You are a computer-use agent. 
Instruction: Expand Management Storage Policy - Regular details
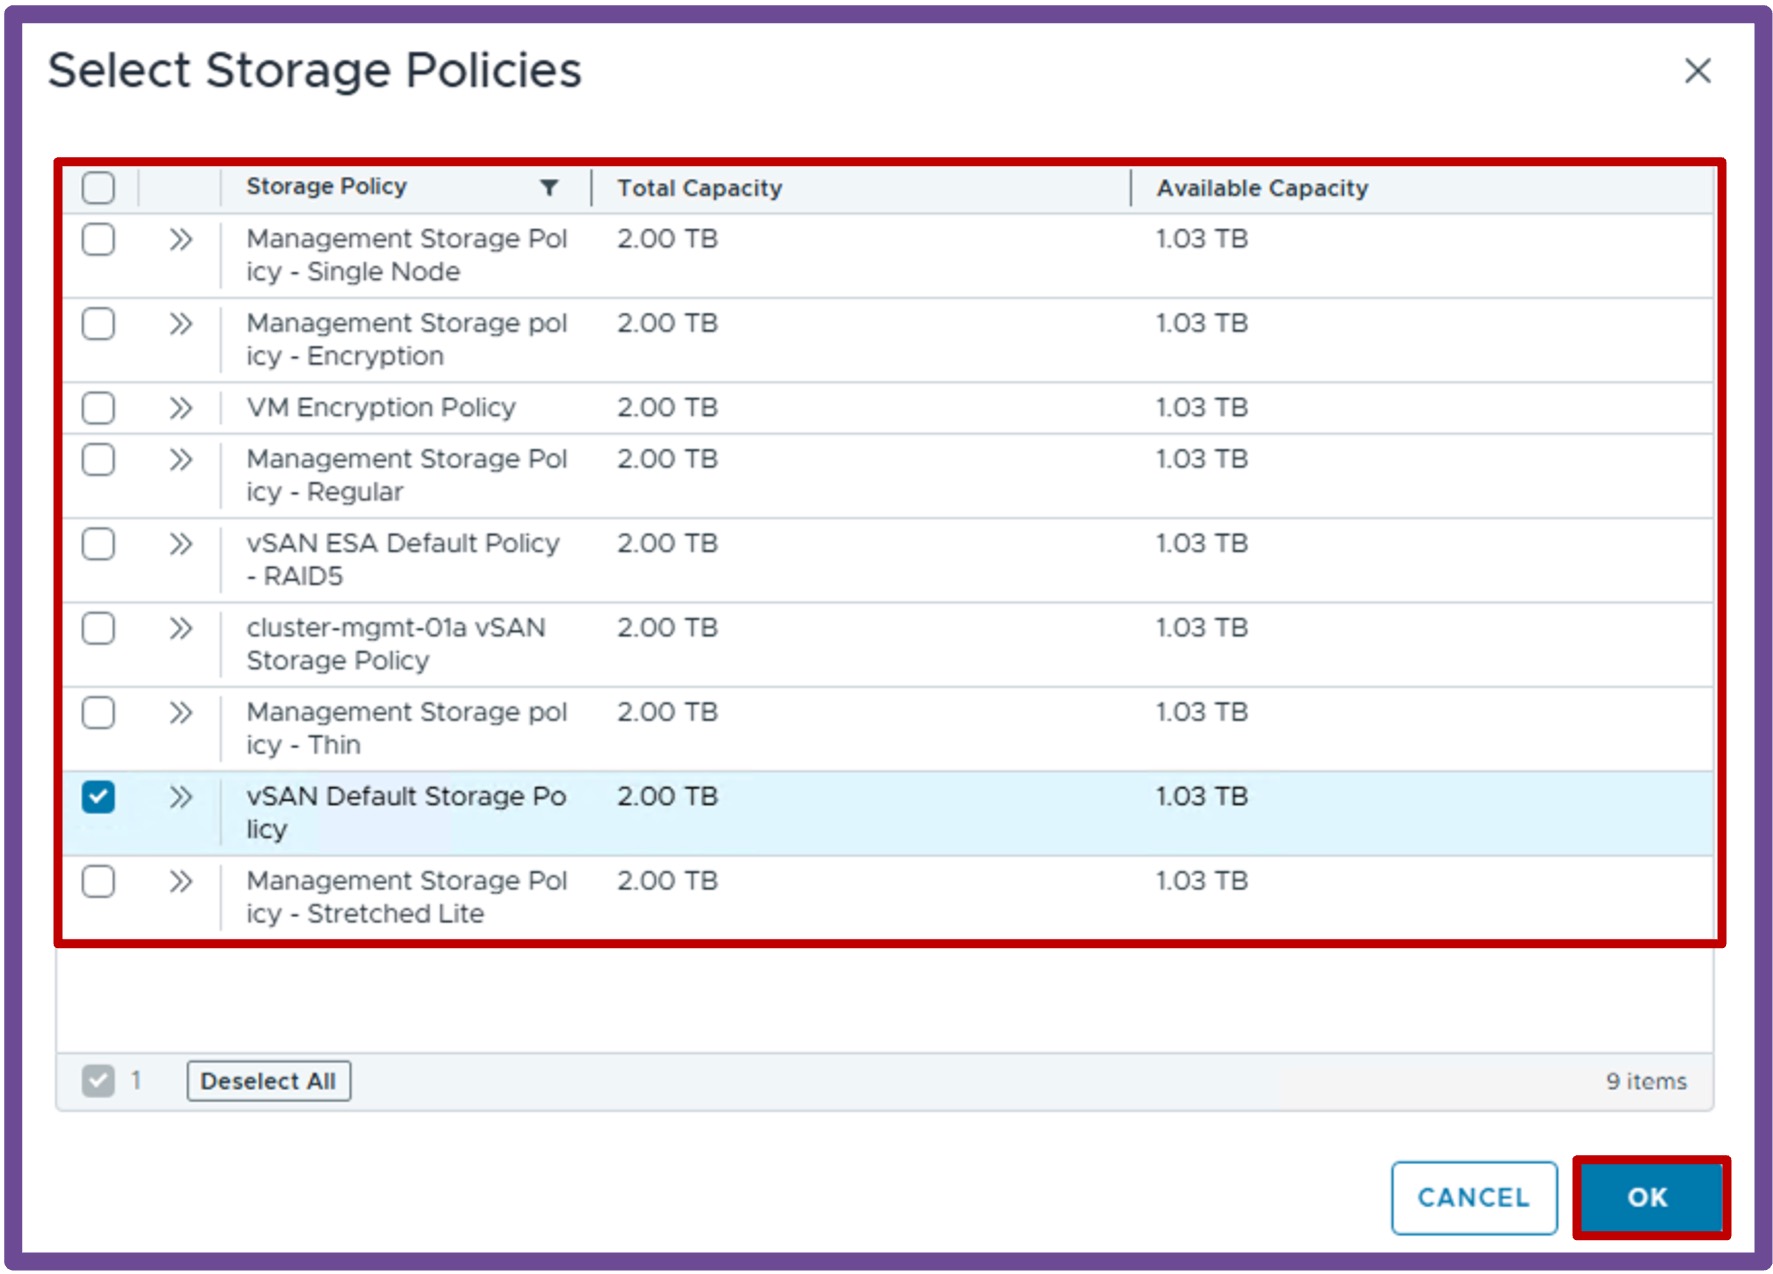[x=180, y=459]
